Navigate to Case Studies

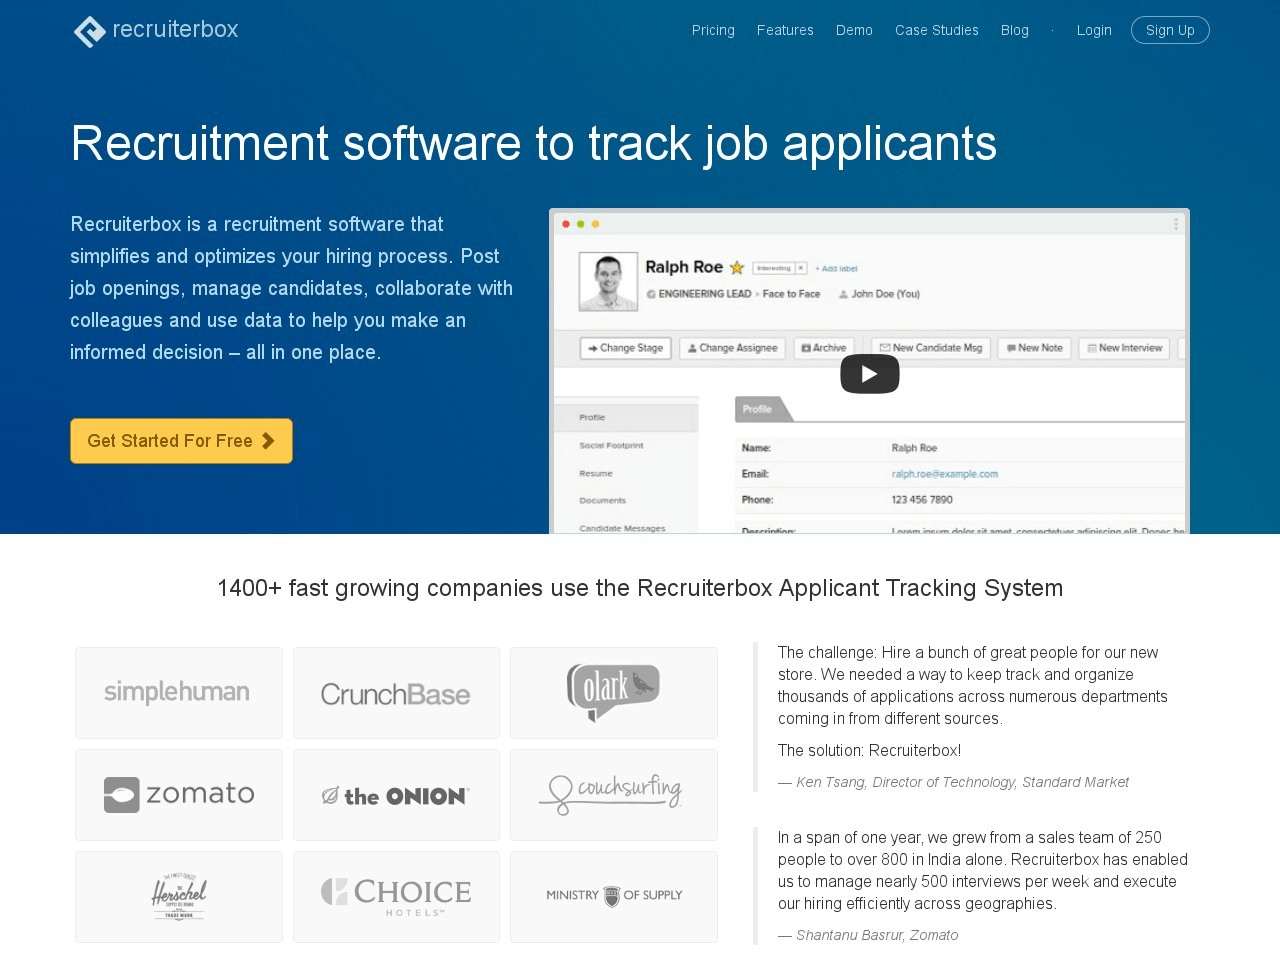coord(937,30)
